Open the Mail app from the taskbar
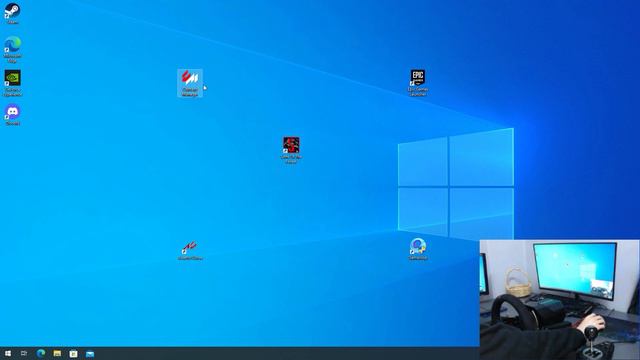640x360 pixels. pyautogui.click(x=90, y=353)
